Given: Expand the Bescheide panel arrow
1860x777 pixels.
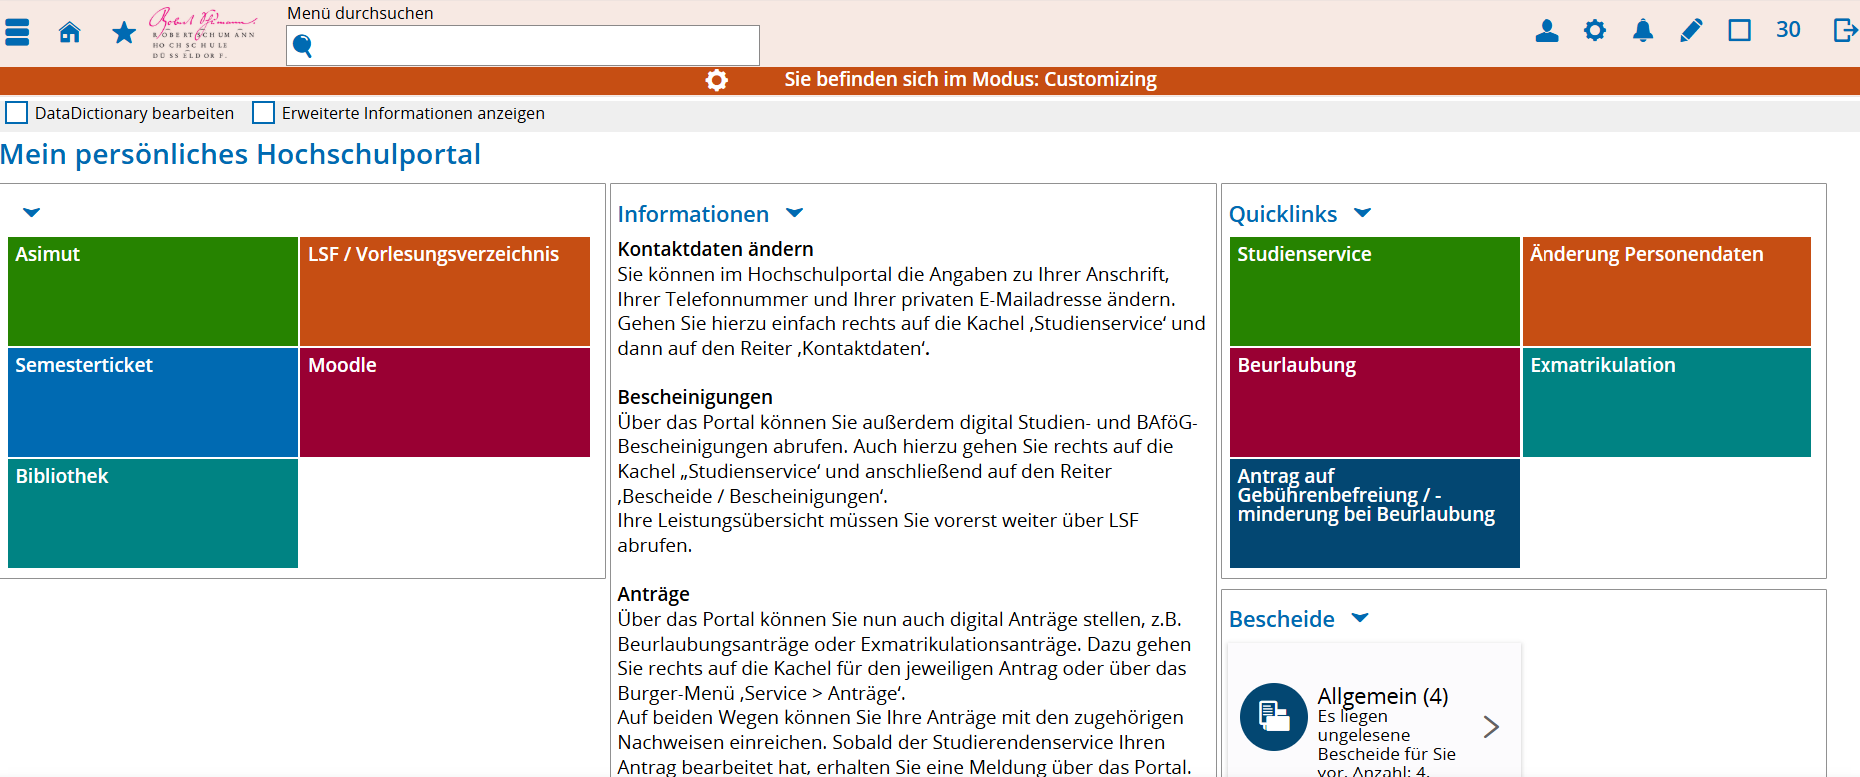Looking at the screenshot, I should tap(1360, 618).
